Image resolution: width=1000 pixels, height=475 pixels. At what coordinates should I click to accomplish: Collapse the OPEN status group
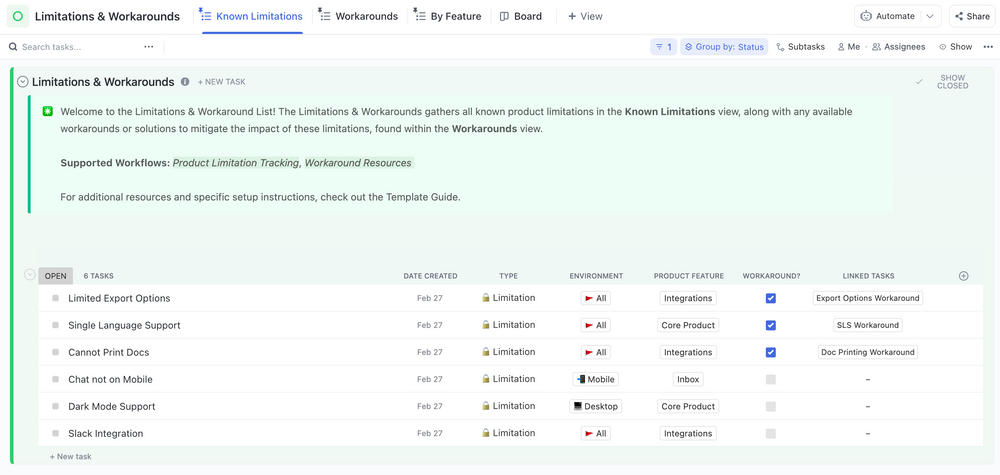click(29, 275)
